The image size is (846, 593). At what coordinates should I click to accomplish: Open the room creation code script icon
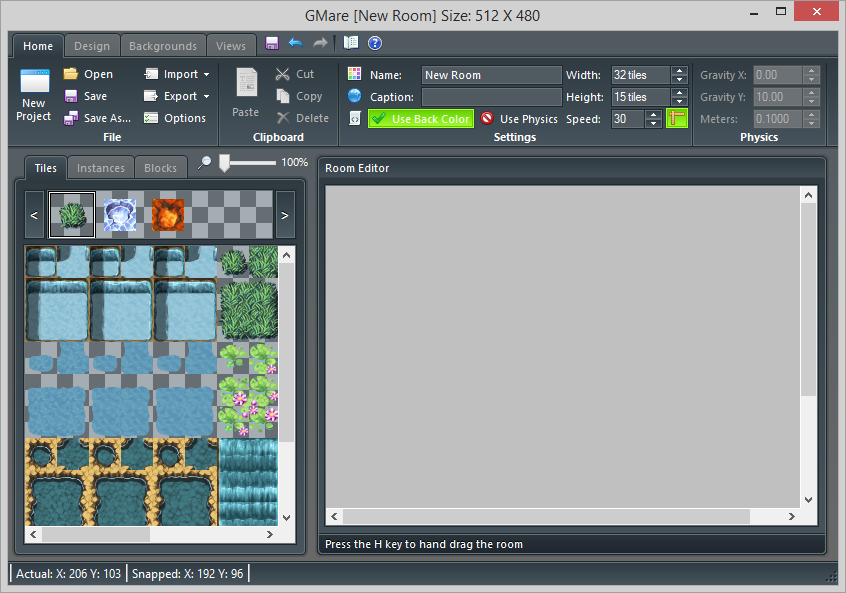coord(354,118)
